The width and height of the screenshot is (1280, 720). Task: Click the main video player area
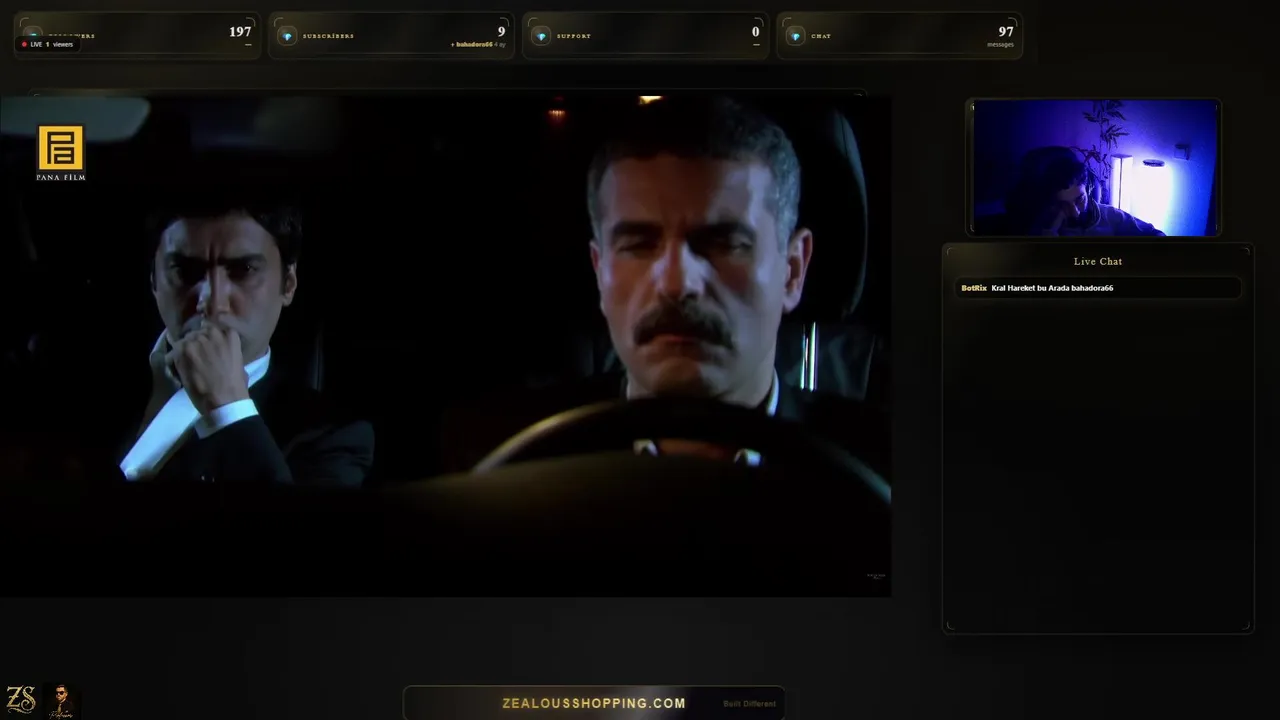point(445,345)
